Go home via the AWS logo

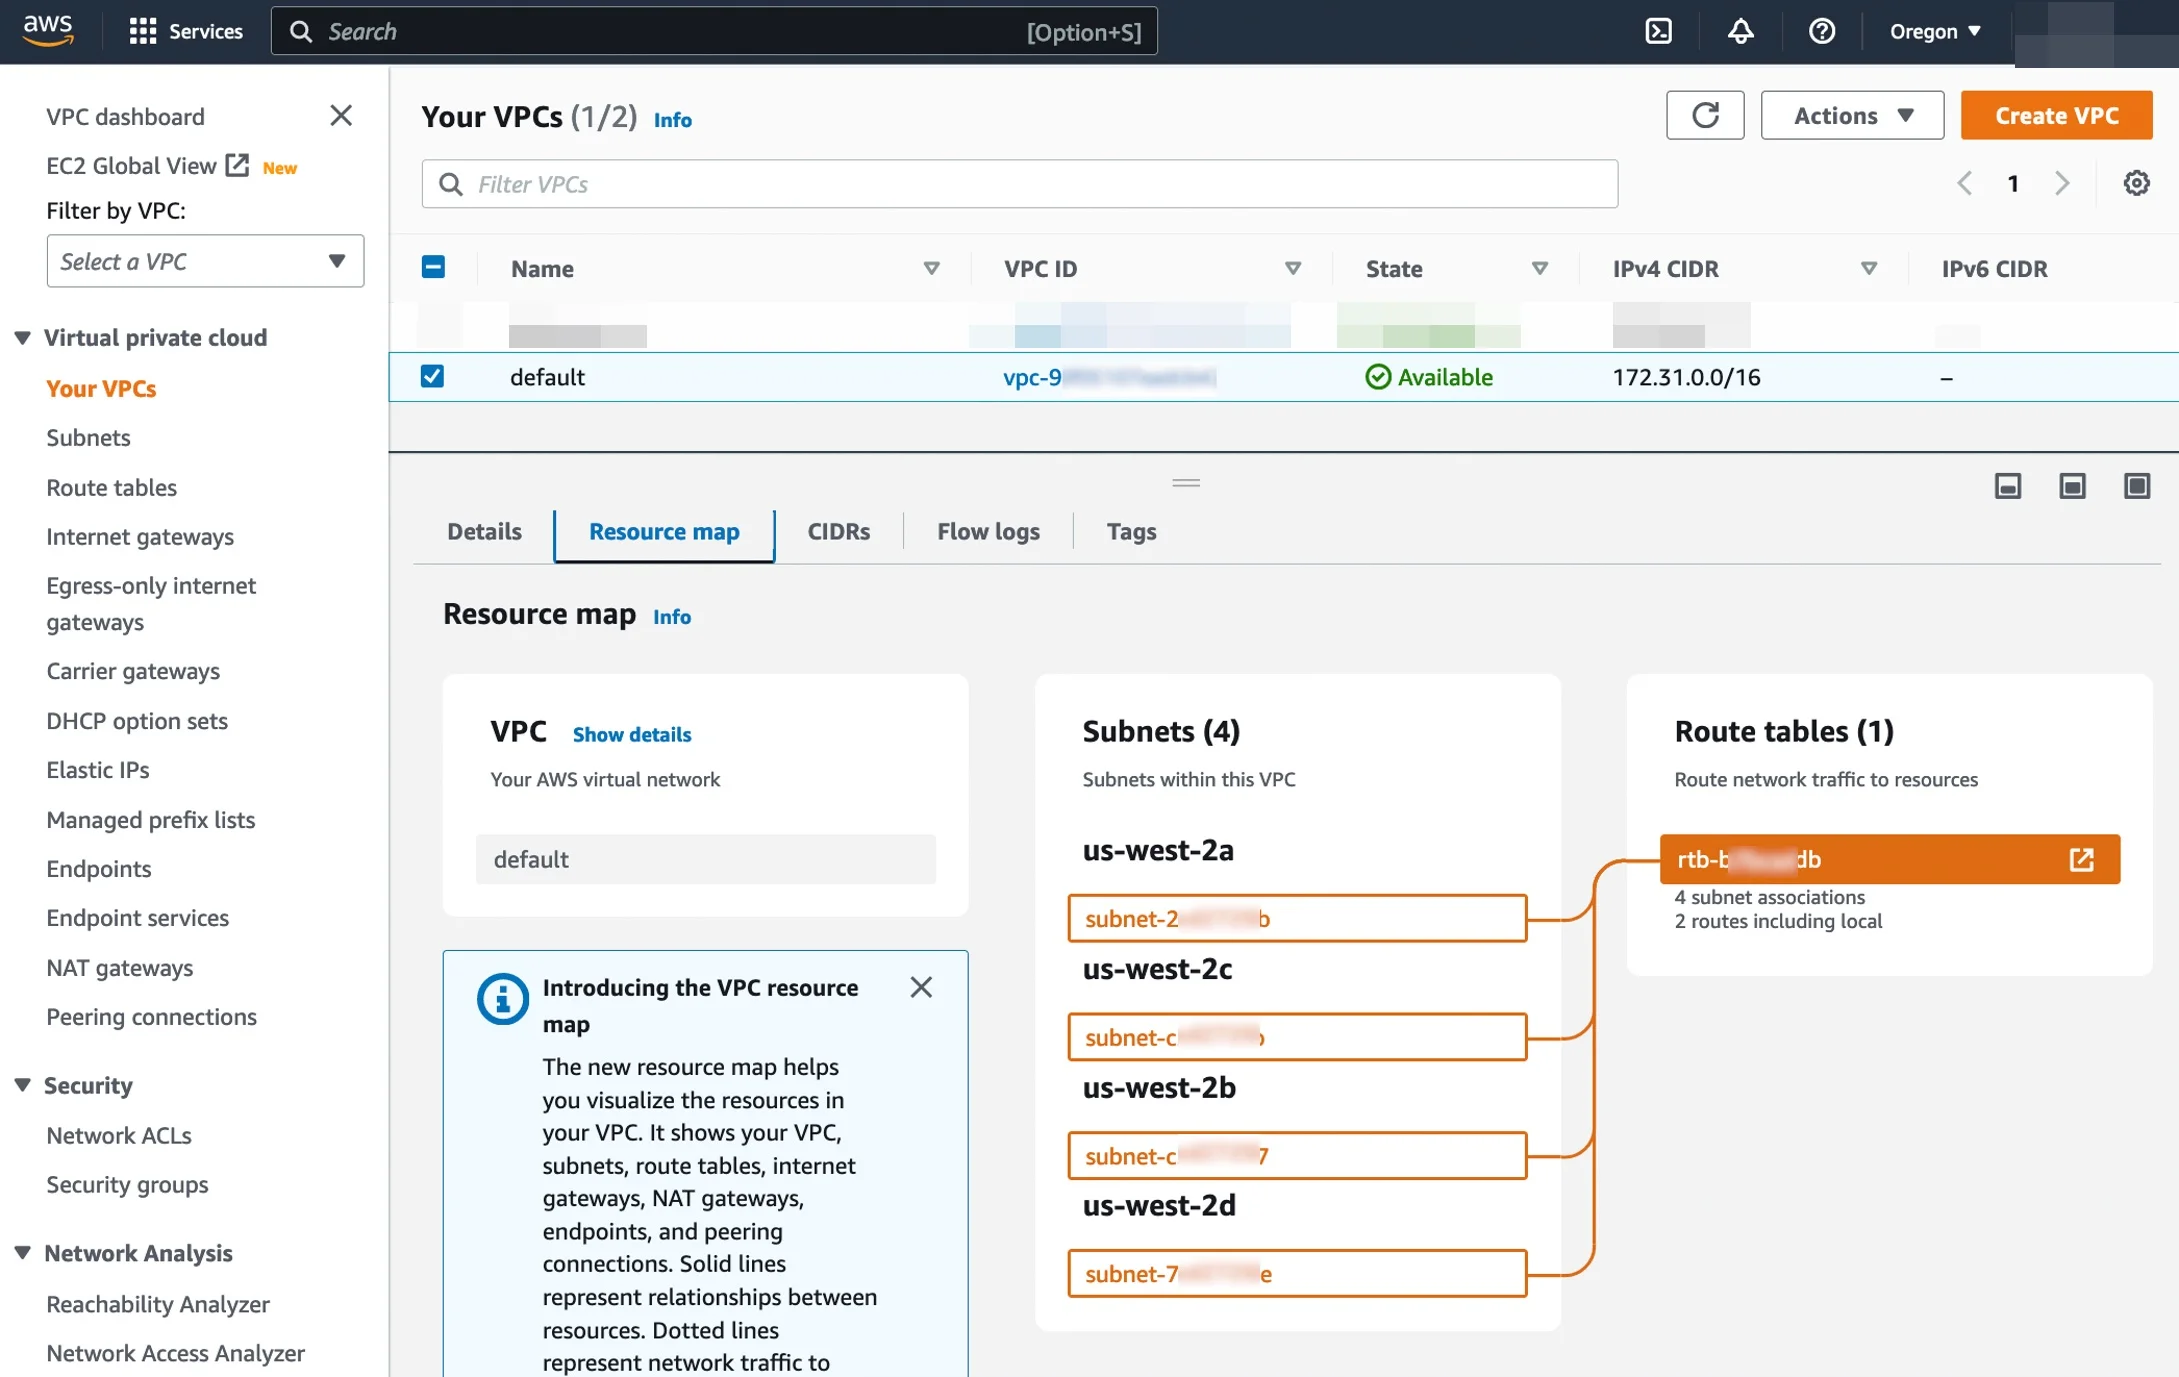click(48, 31)
